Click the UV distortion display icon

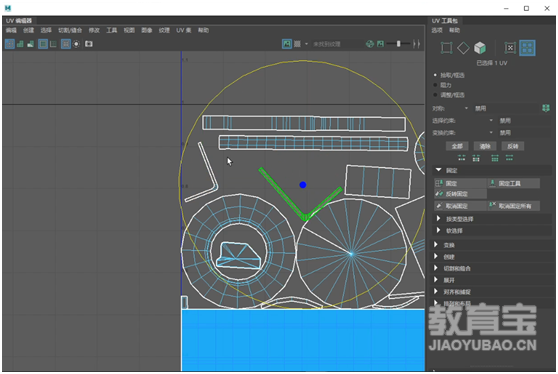click(31, 44)
